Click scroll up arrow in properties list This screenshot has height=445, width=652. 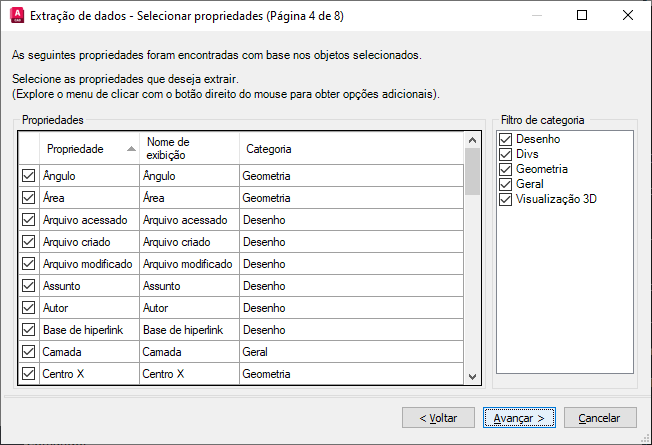click(x=473, y=140)
